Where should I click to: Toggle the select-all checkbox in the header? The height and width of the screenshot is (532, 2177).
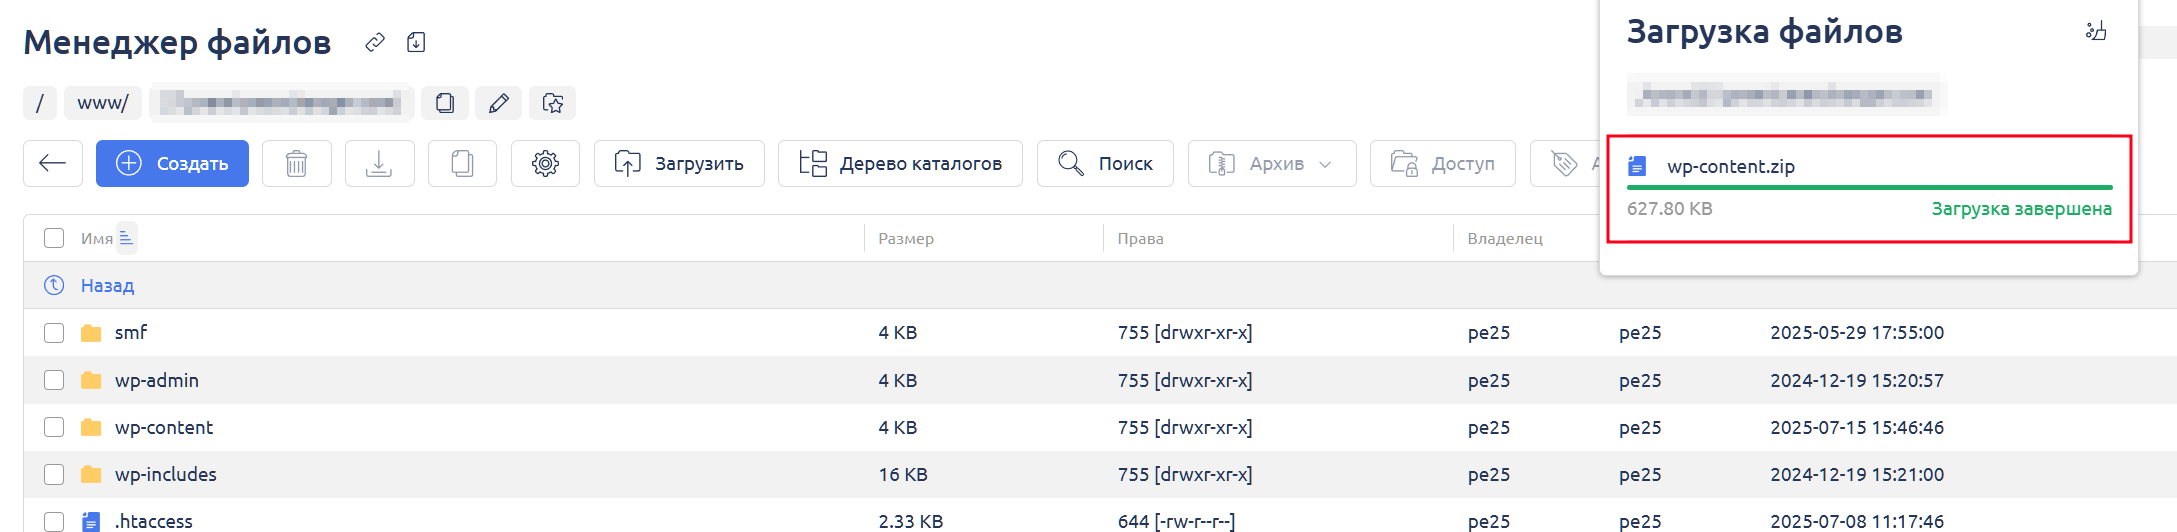54,238
